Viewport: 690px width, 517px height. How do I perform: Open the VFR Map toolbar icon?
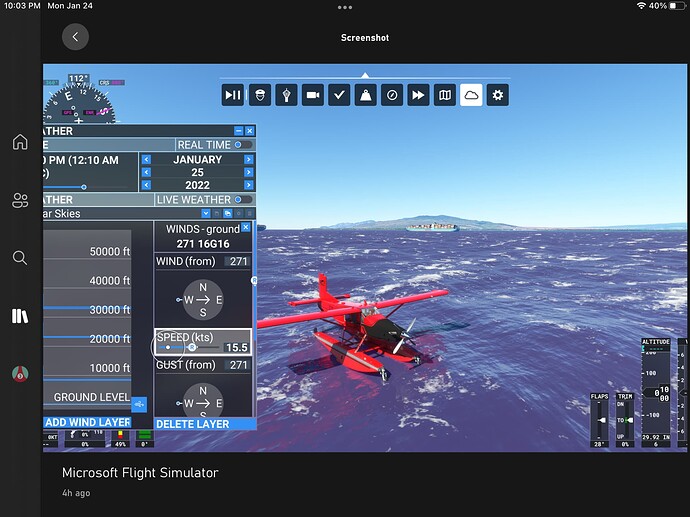pyautogui.click(x=445, y=95)
